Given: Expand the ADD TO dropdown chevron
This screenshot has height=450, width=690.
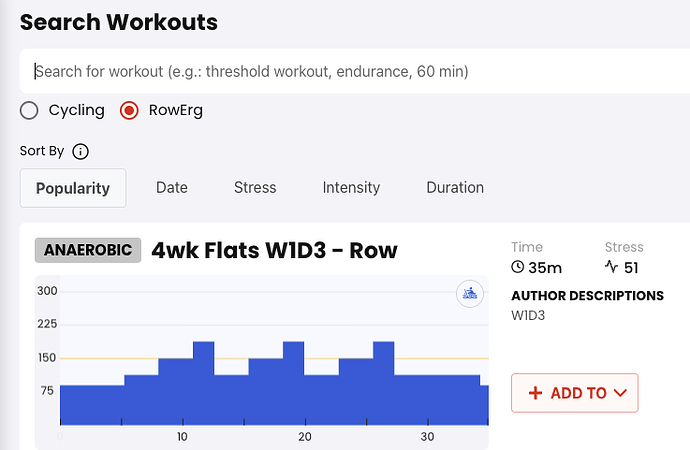Looking at the screenshot, I should coord(620,393).
